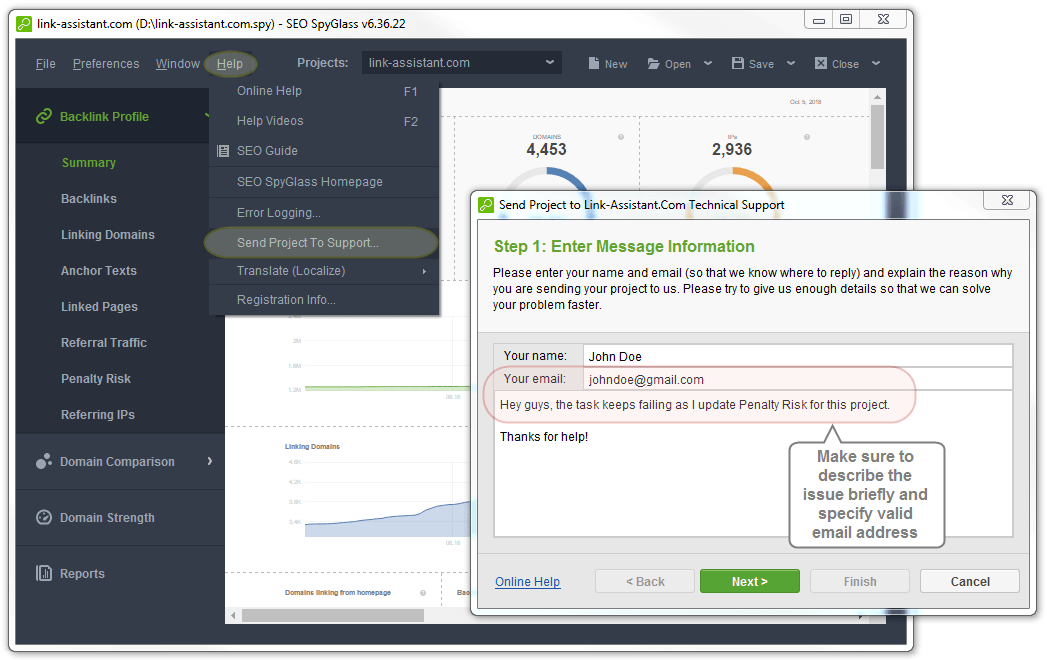Click the scroll-up arrow of the vertical scrollbar
1047x660 pixels.
point(877,98)
